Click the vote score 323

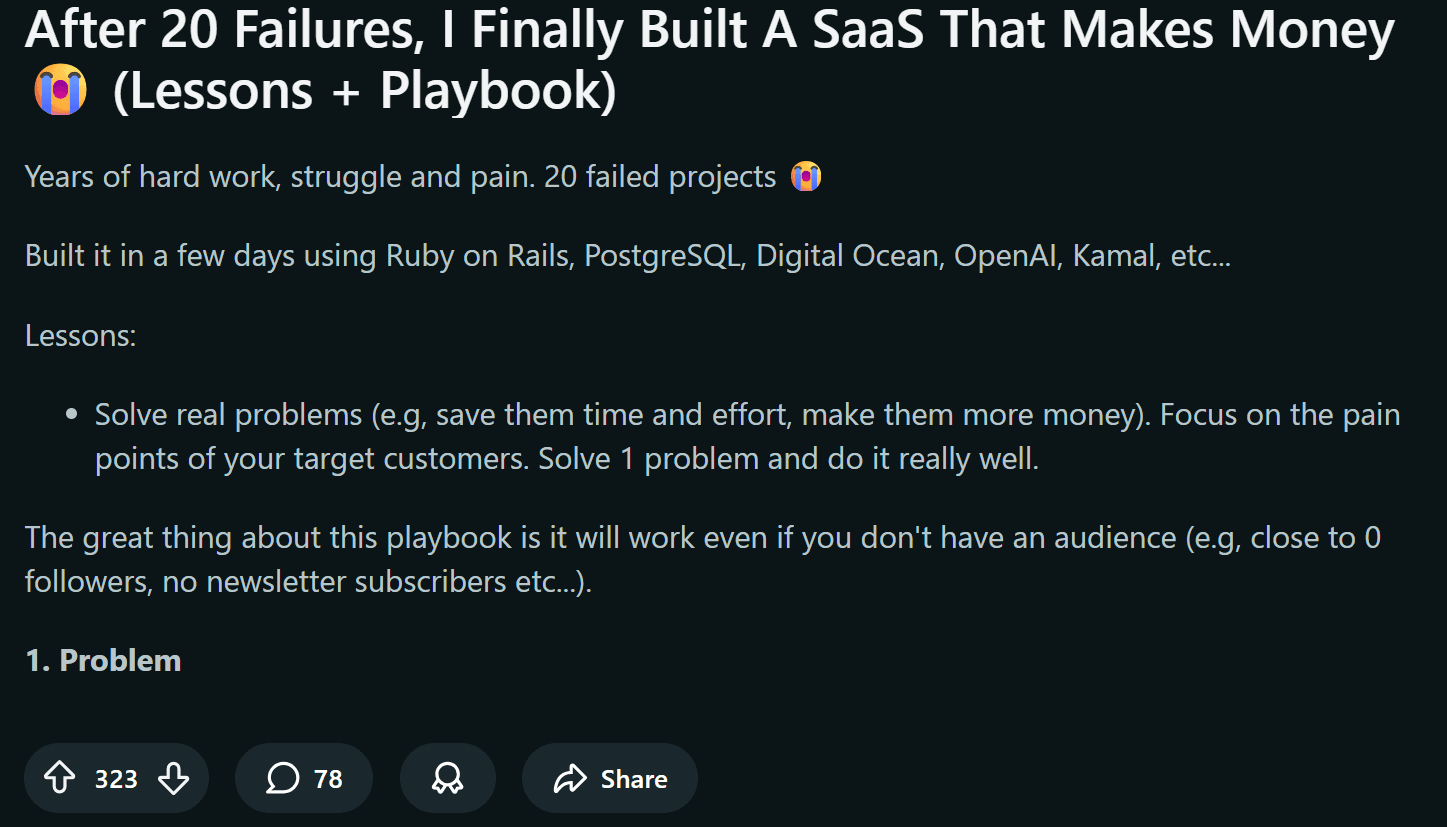pos(116,779)
